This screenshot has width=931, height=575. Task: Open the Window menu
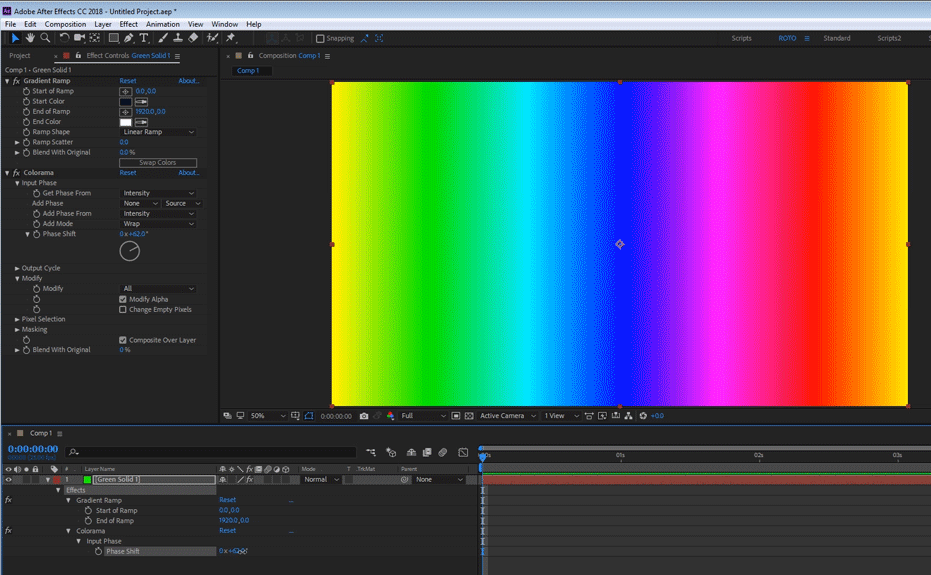pyautogui.click(x=224, y=24)
